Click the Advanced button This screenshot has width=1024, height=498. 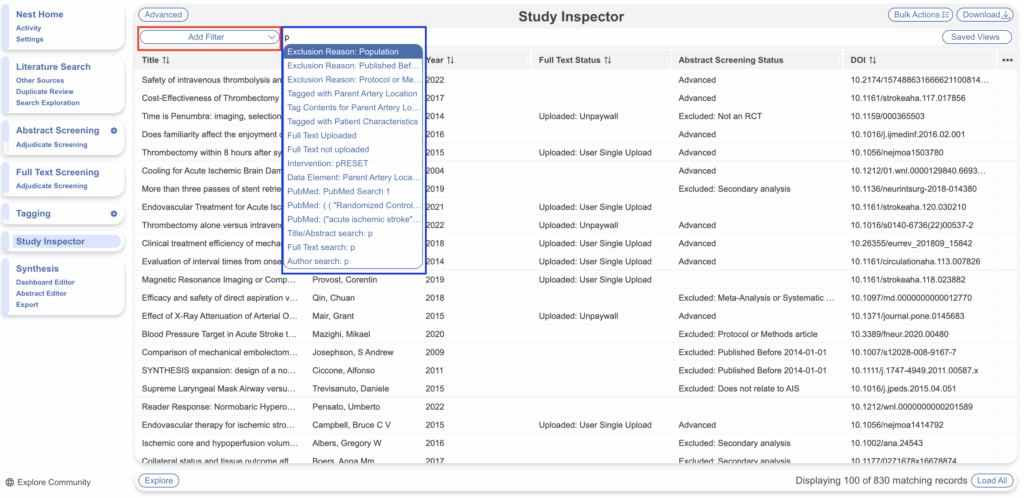(164, 15)
